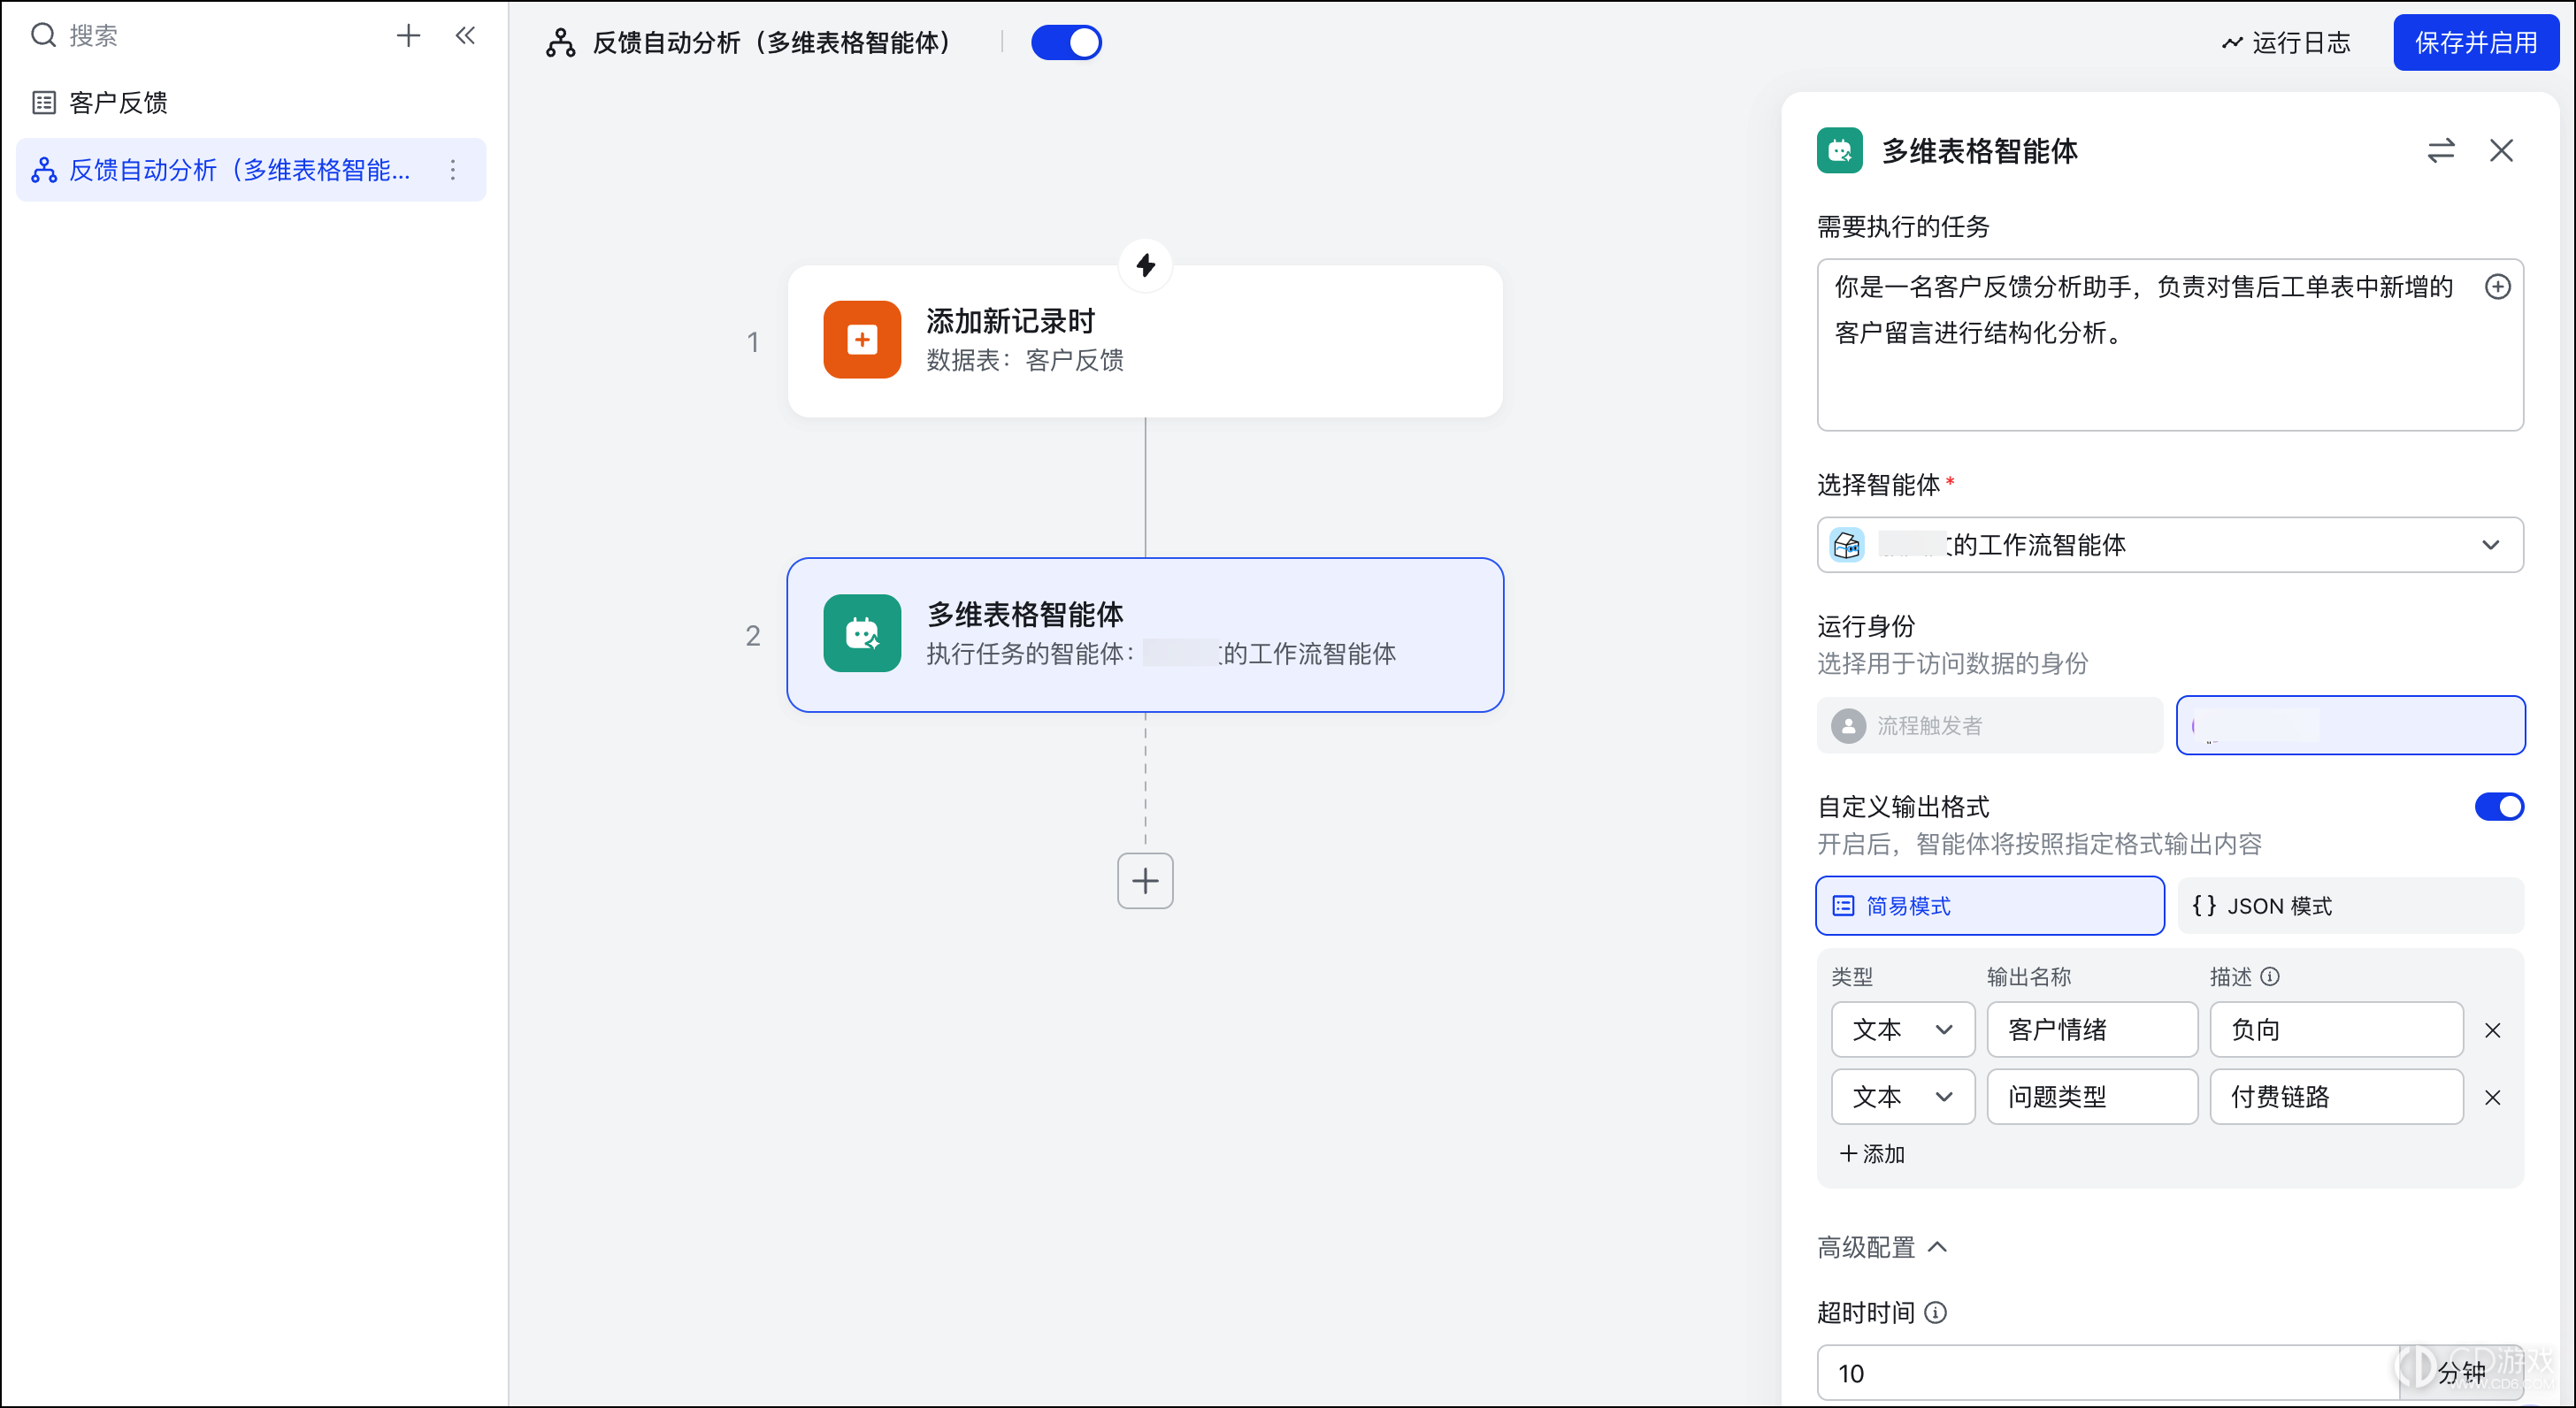Select 反馈自动分析 workflow in sidebar
2576x1408 pixels.
(x=251, y=170)
